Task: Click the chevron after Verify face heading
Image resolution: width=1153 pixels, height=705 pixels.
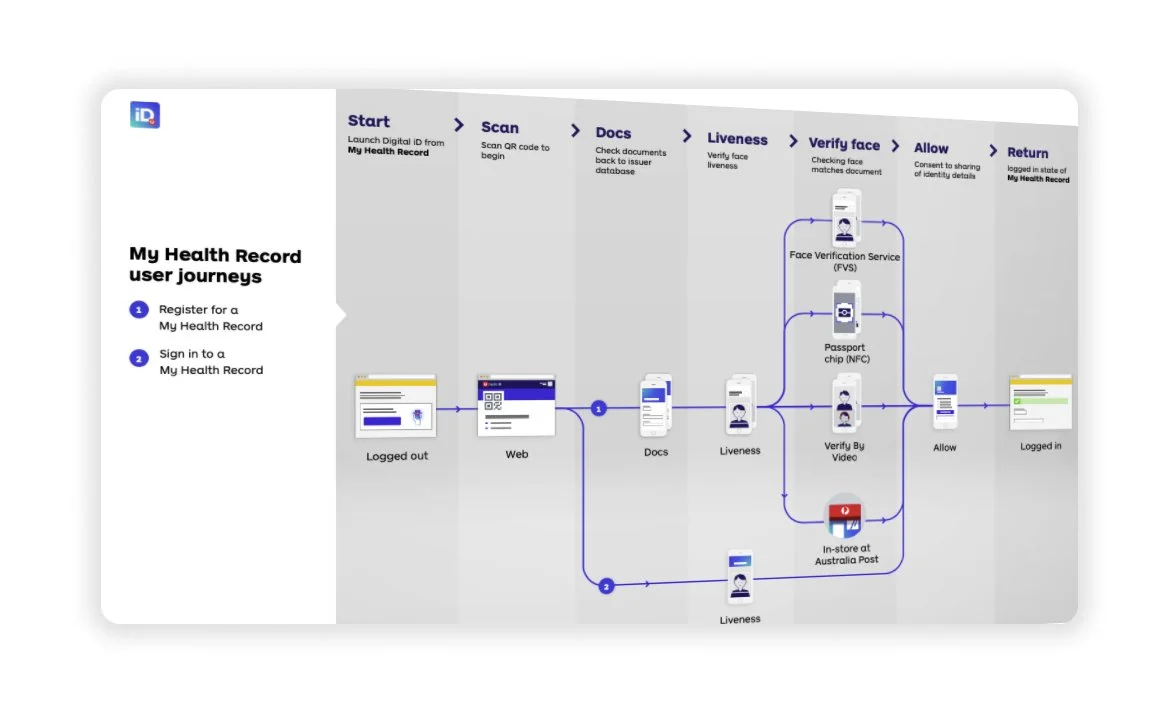Action: (x=895, y=146)
